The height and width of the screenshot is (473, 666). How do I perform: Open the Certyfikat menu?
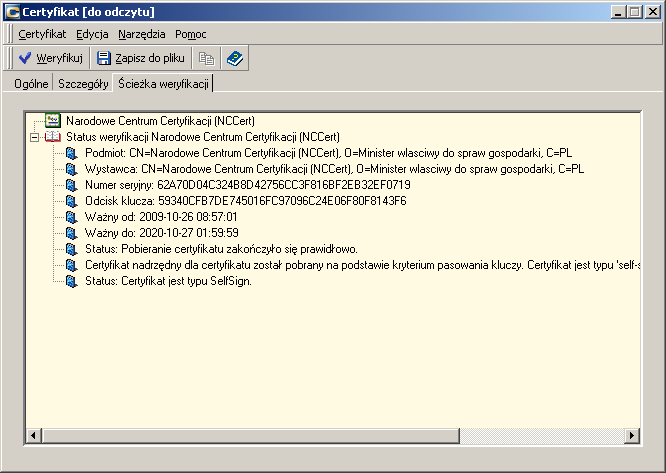(x=42, y=34)
